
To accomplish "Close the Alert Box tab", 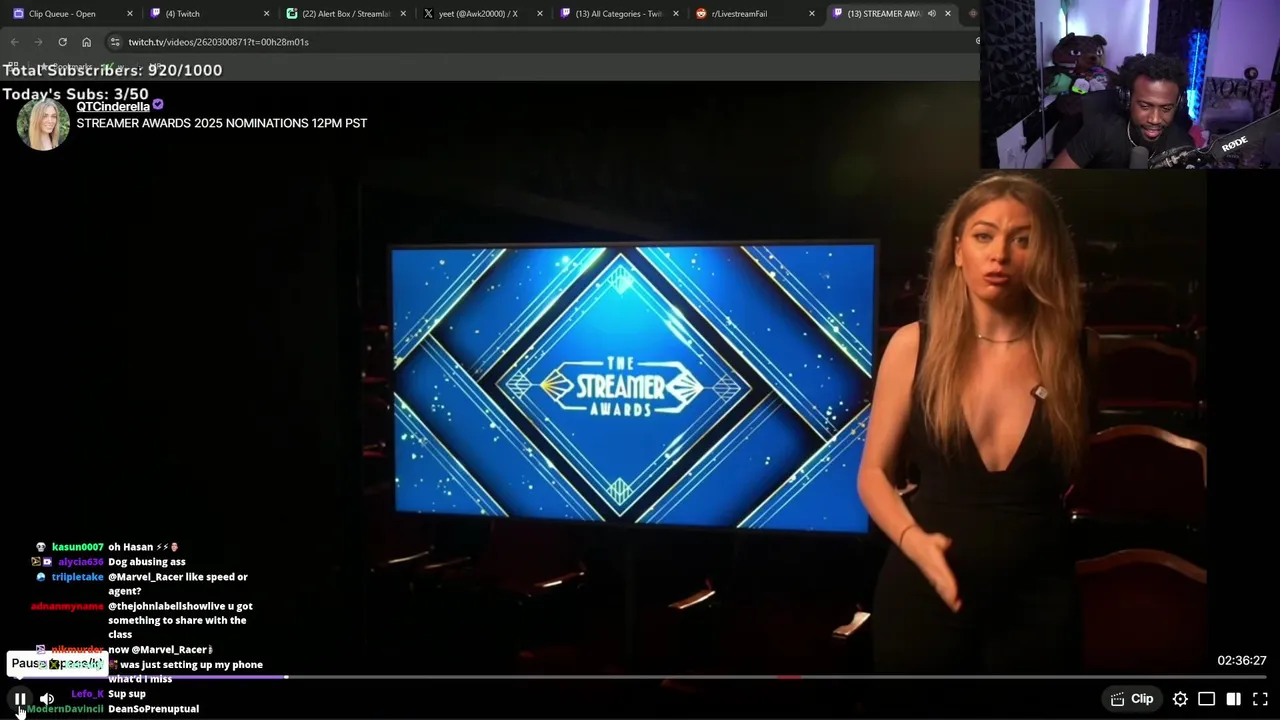I will (403, 14).
